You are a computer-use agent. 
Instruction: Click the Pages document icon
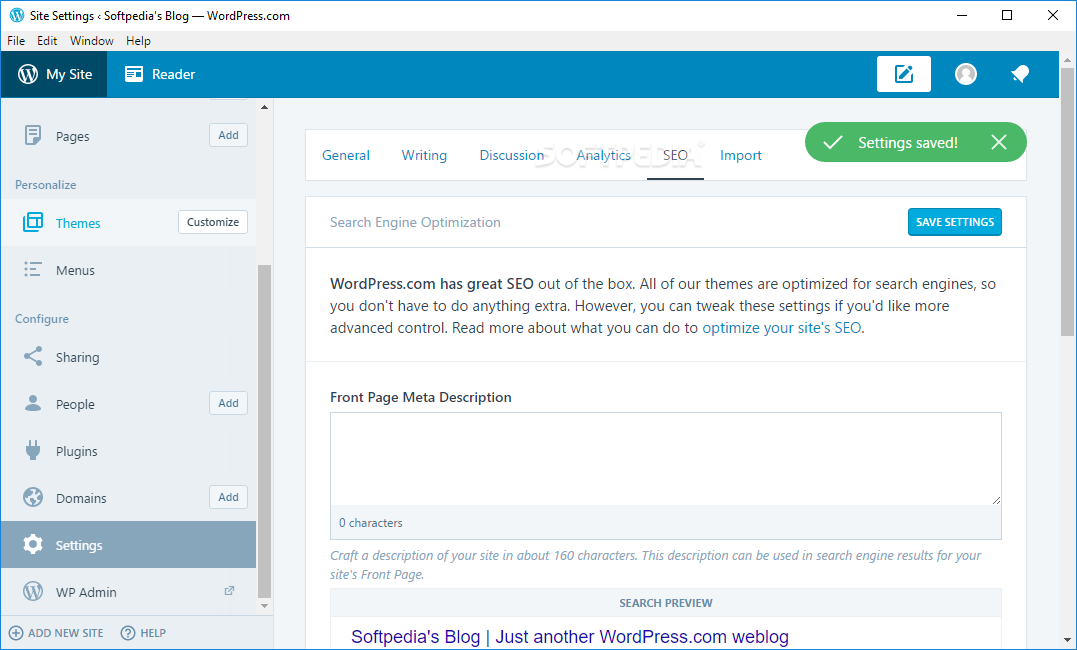(32, 135)
